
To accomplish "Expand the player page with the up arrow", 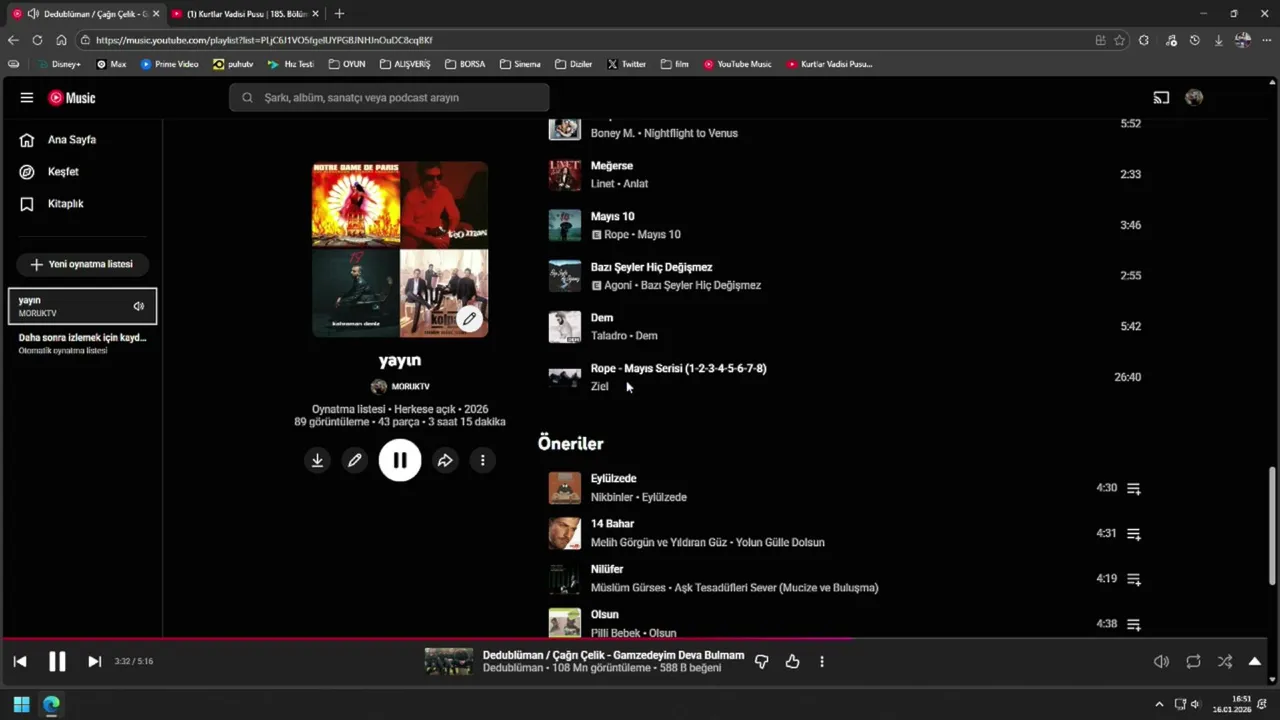I will (1255, 661).
